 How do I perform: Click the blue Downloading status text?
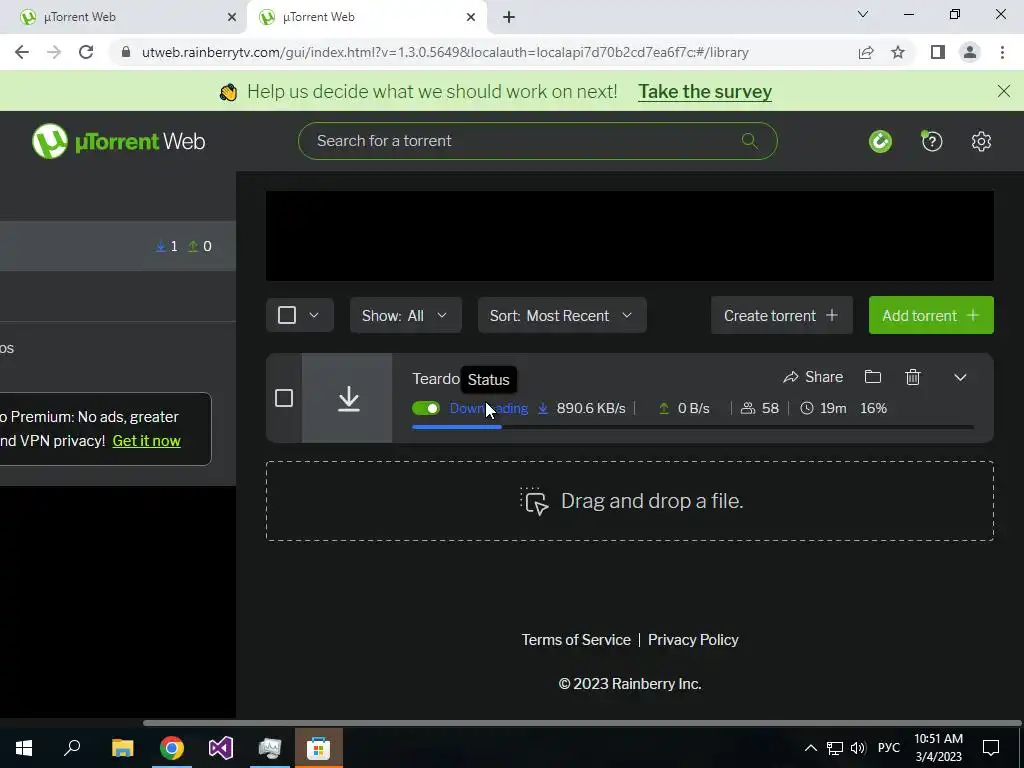[x=488, y=408]
